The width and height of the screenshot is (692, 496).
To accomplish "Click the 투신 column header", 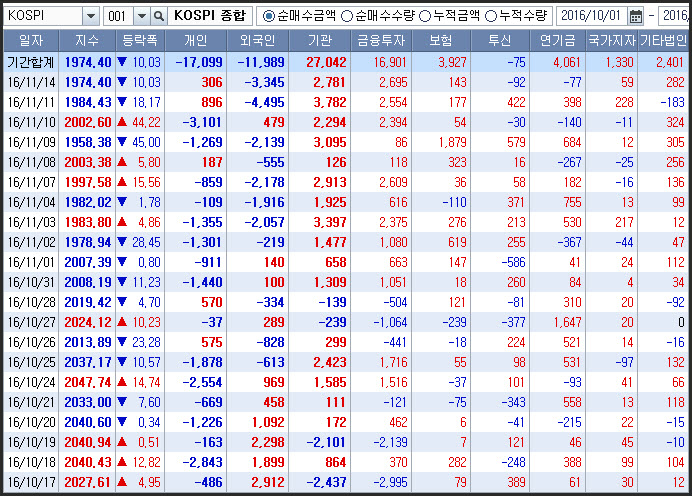I will tap(500, 41).
